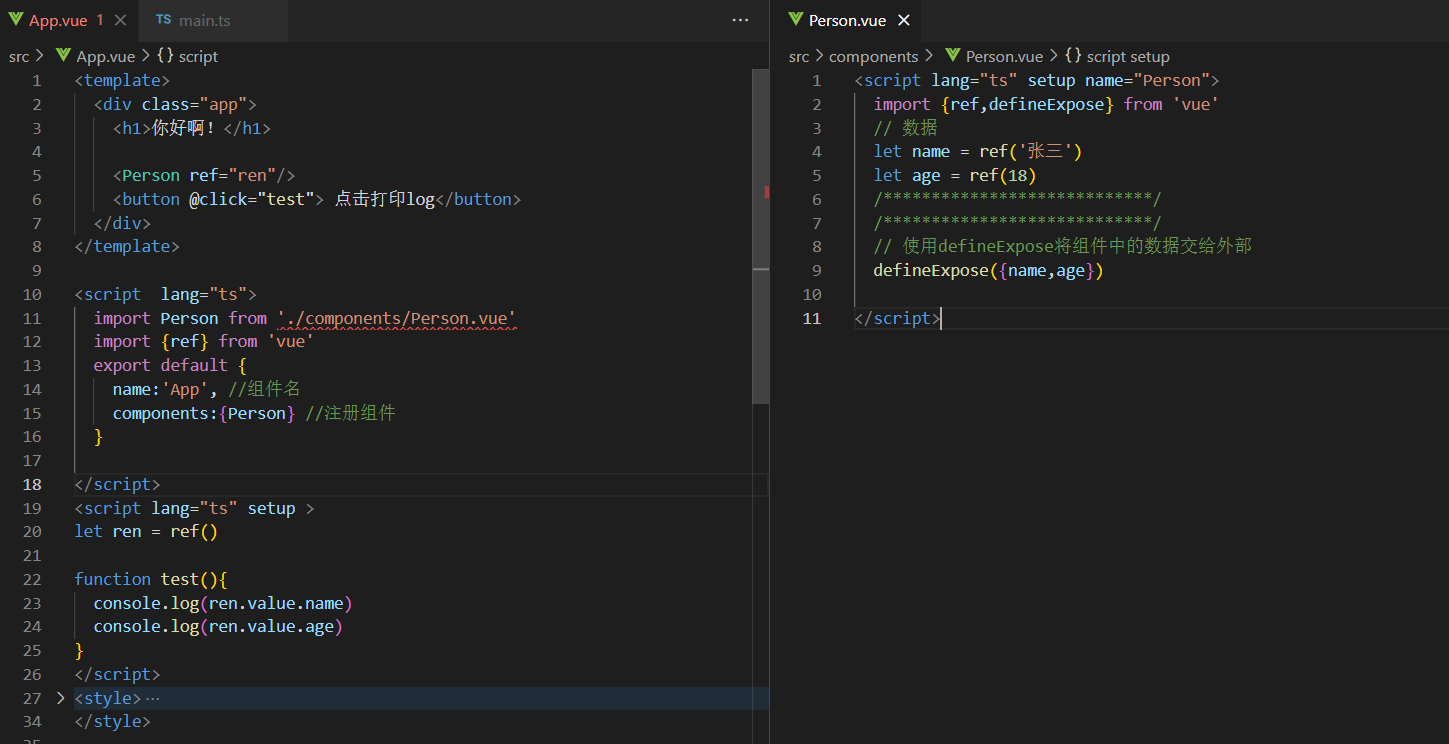
Task: Click "name:'App'," property in App.vue
Action: click(165, 389)
